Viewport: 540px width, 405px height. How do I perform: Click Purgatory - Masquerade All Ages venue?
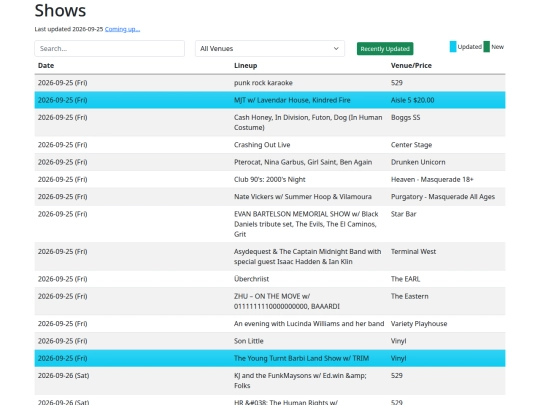coord(443,197)
